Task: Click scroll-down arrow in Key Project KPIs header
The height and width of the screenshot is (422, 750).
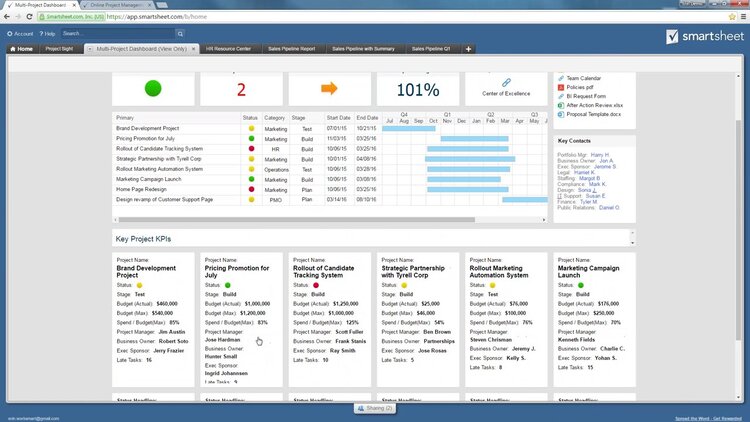Action: click(x=632, y=243)
